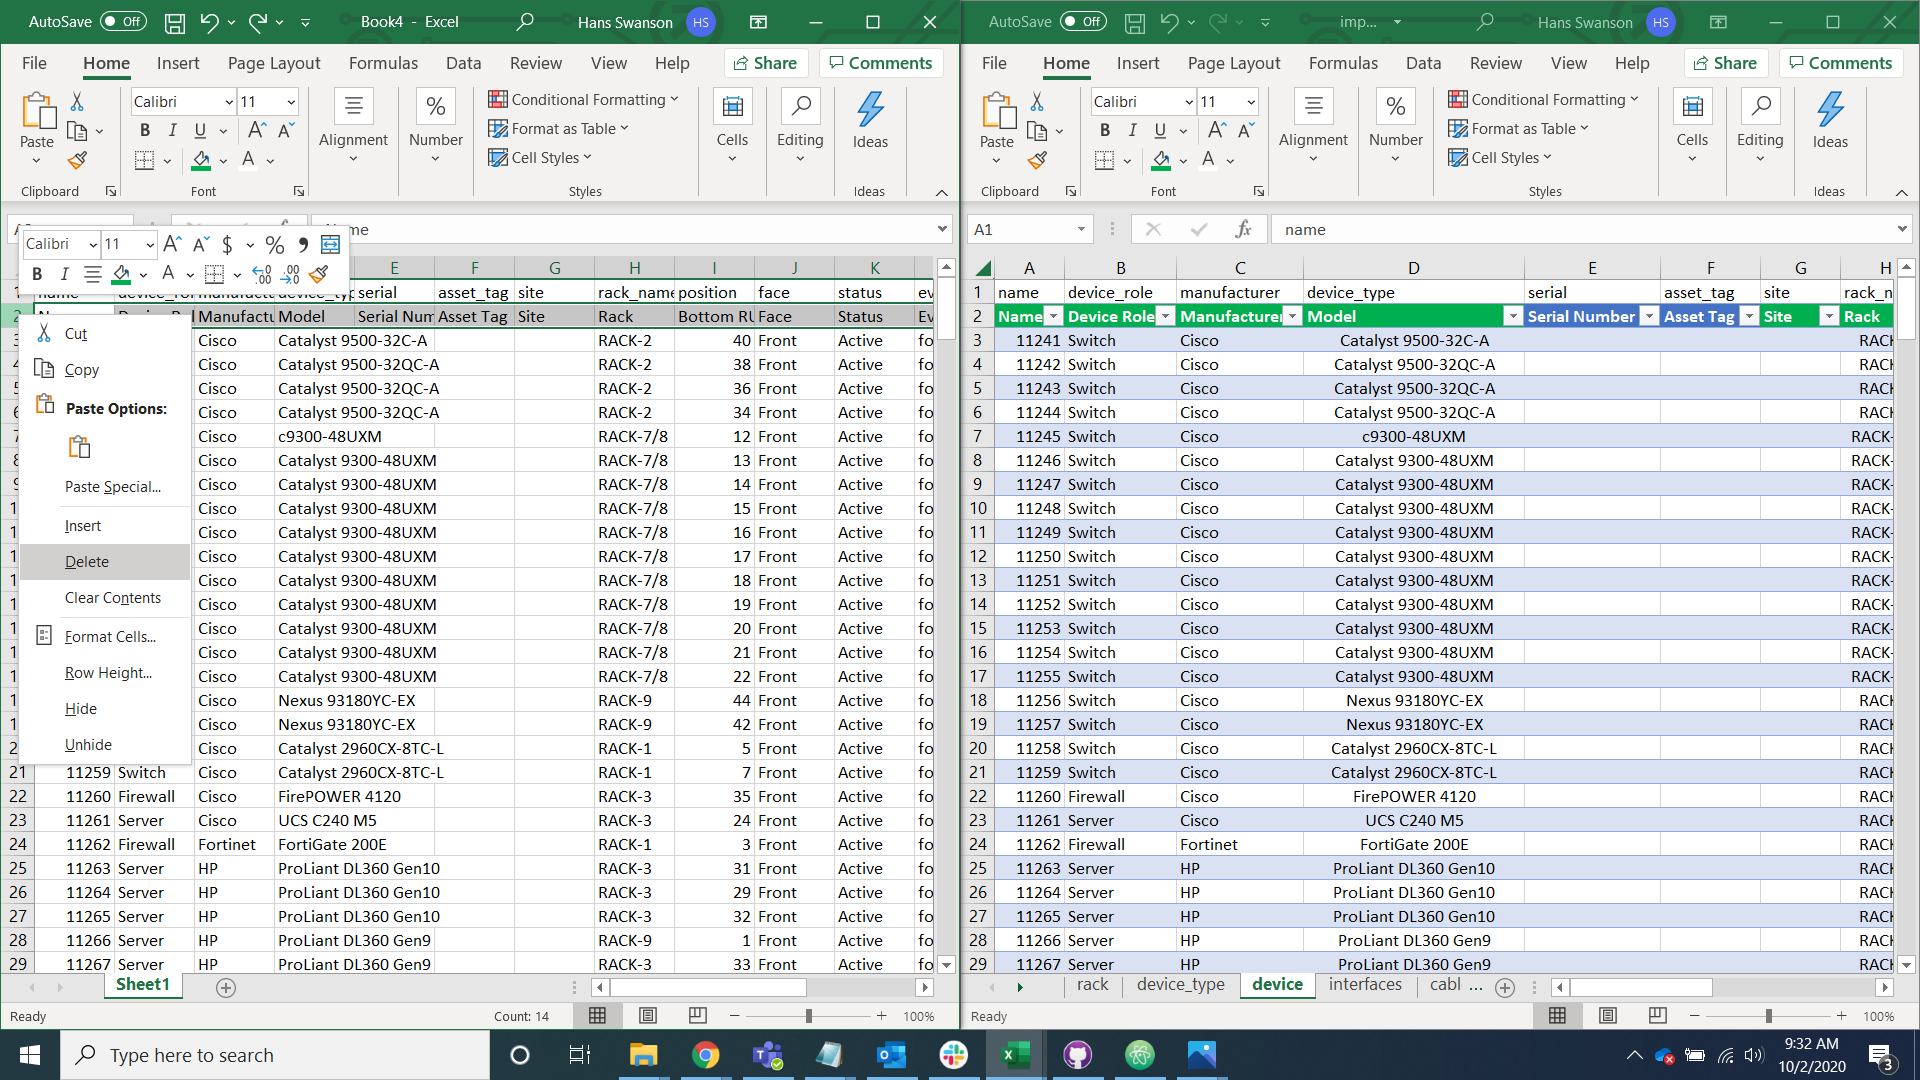Open the Device Role filter dropdown
This screenshot has width=1920, height=1080.
tap(1165, 317)
